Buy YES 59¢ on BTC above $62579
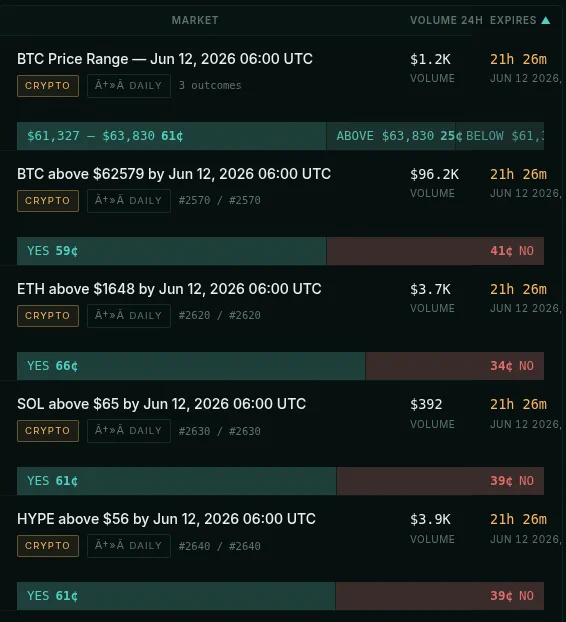 pos(171,251)
